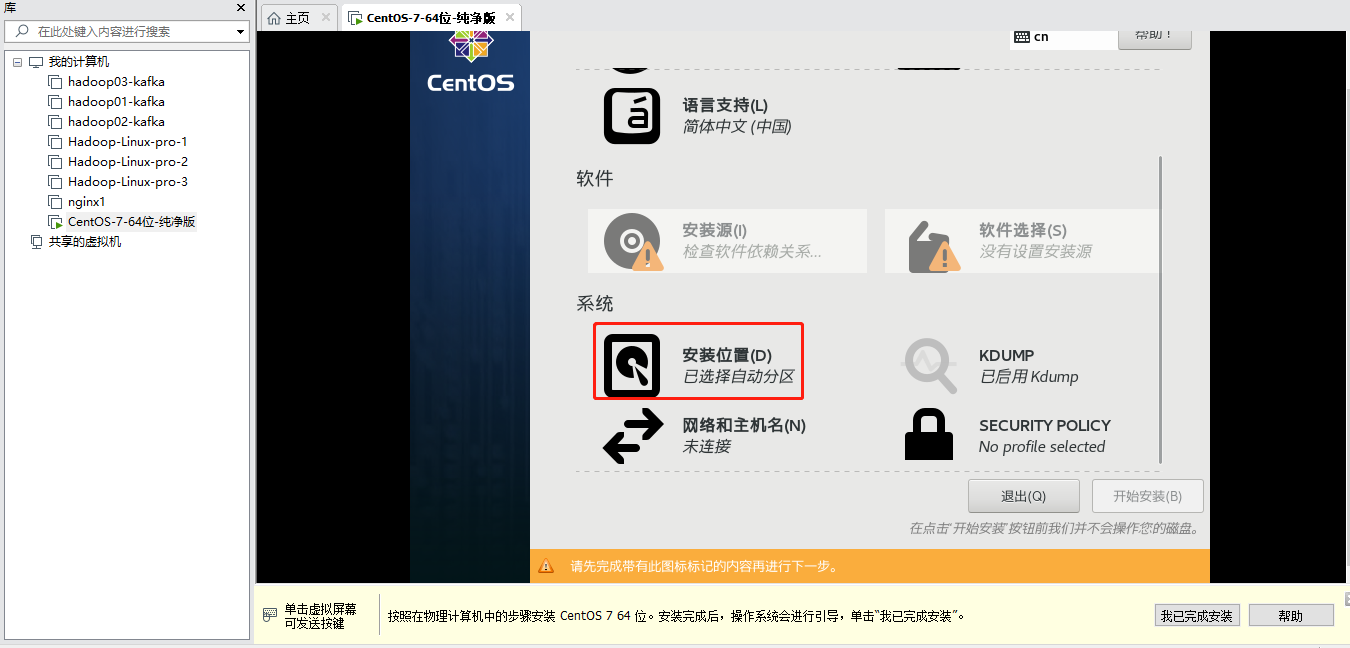Click the No profile selected text

pyautogui.click(x=1042, y=447)
